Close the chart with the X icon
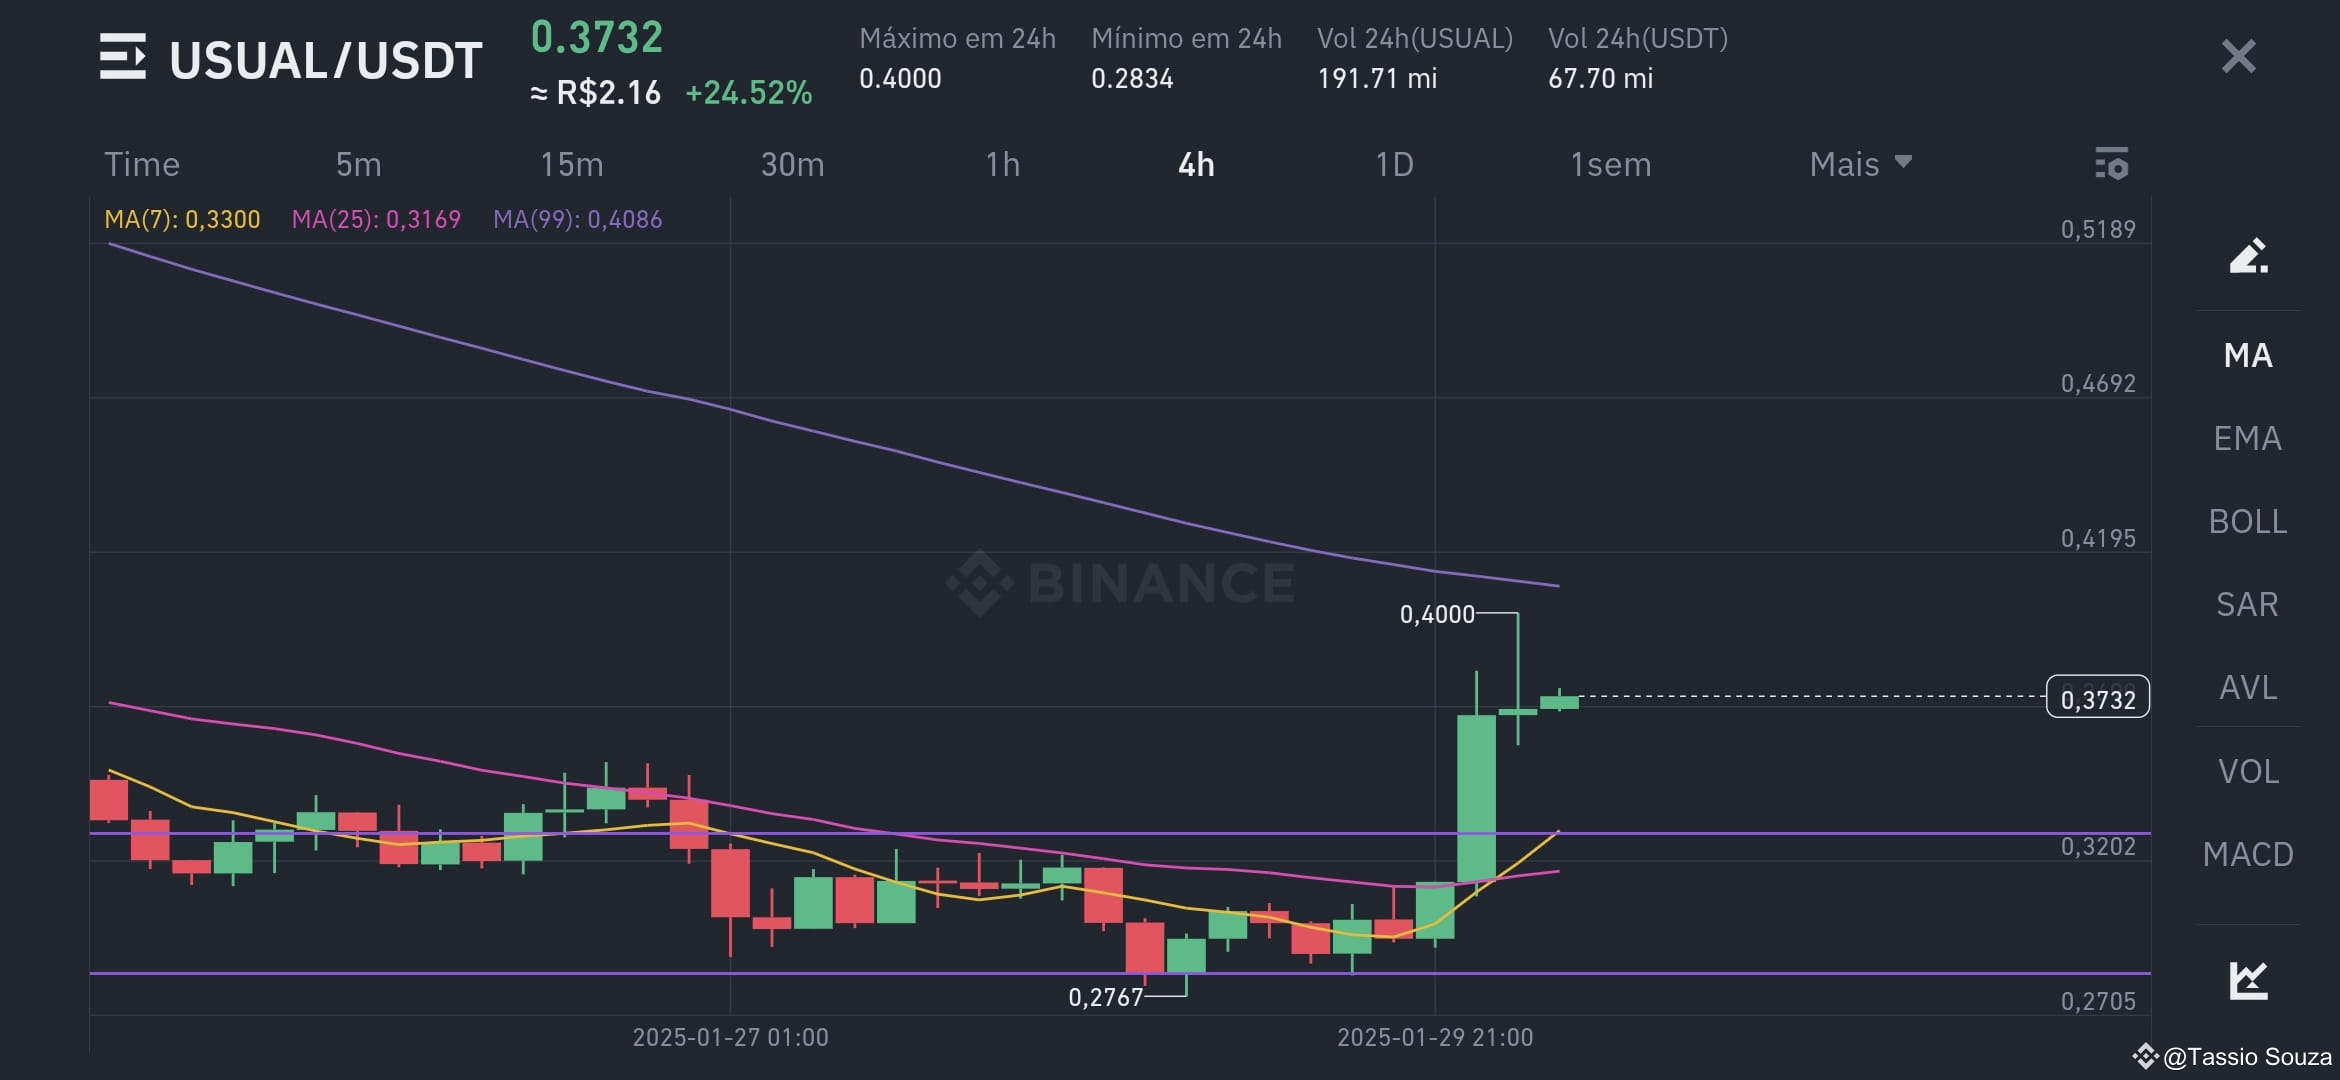This screenshot has height=1080, width=2340. [x=2238, y=57]
